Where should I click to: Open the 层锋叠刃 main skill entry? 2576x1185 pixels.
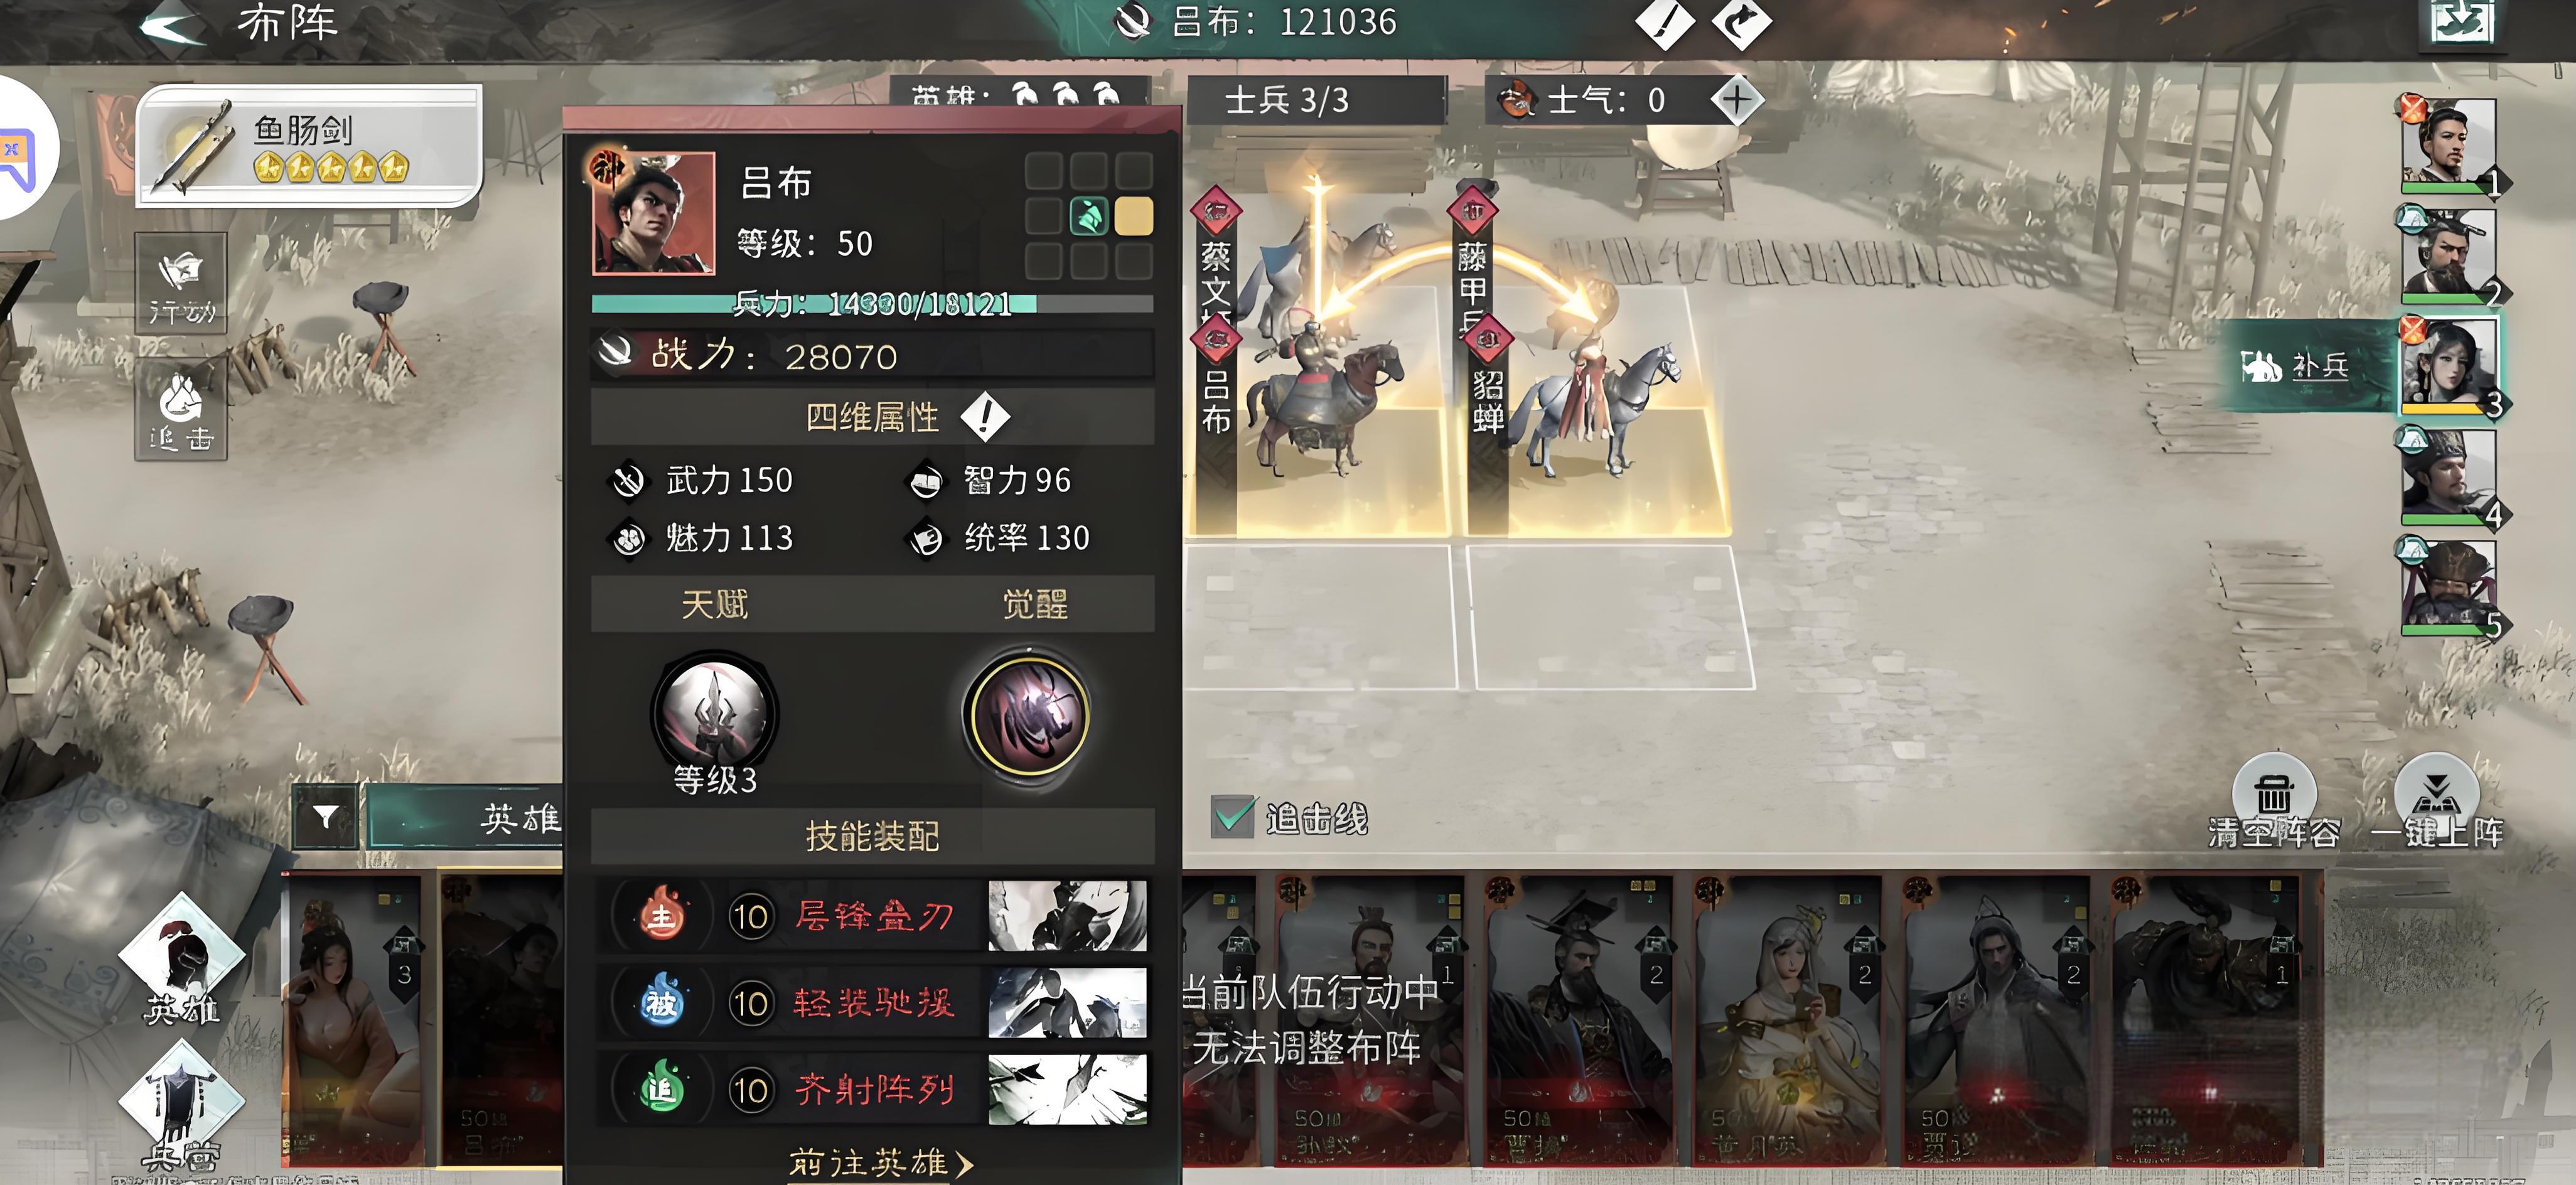[872, 916]
